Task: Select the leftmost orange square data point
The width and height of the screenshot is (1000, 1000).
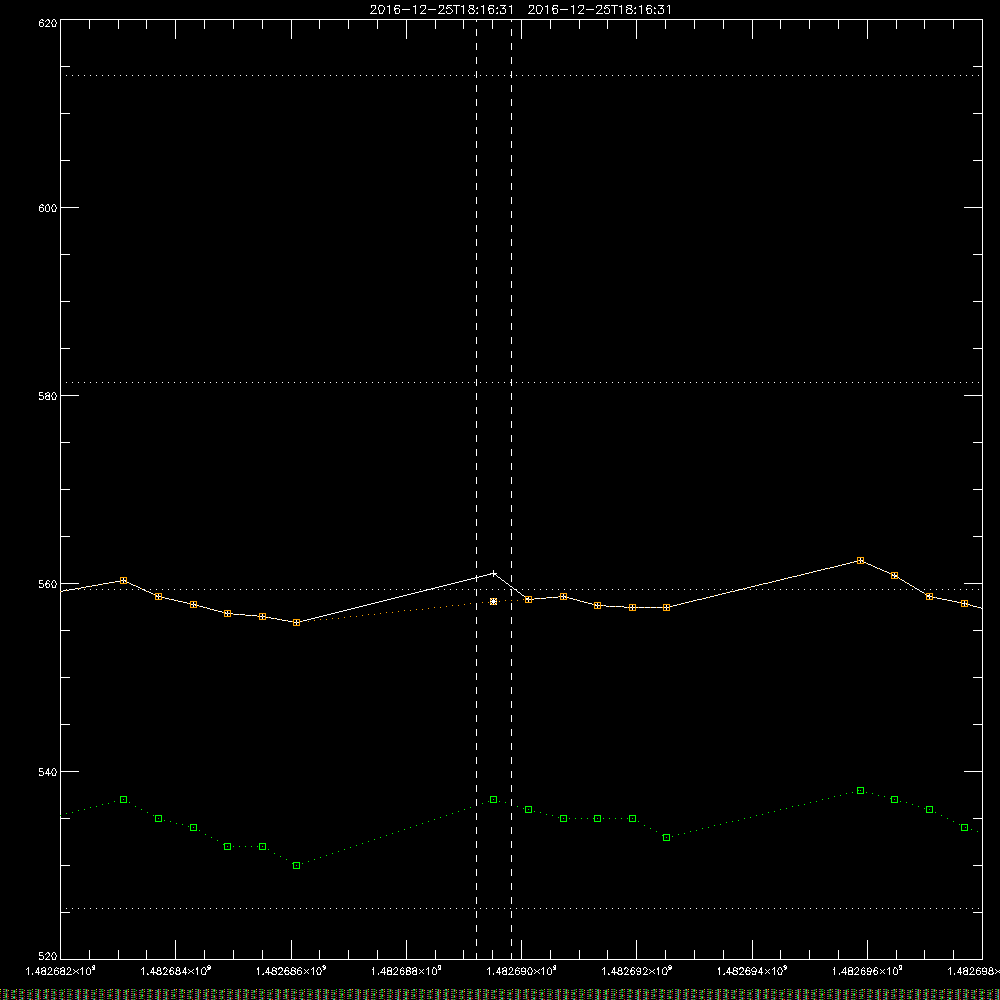Action: (124, 580)
